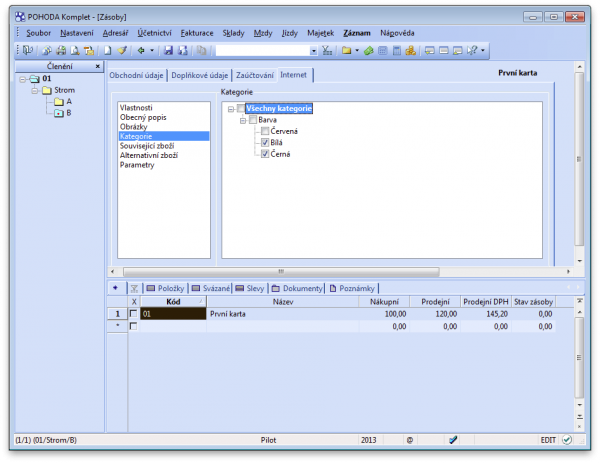Screen dimensions: 600x463
Task: Close the Členění panel with its x
Action: [98, 66]
